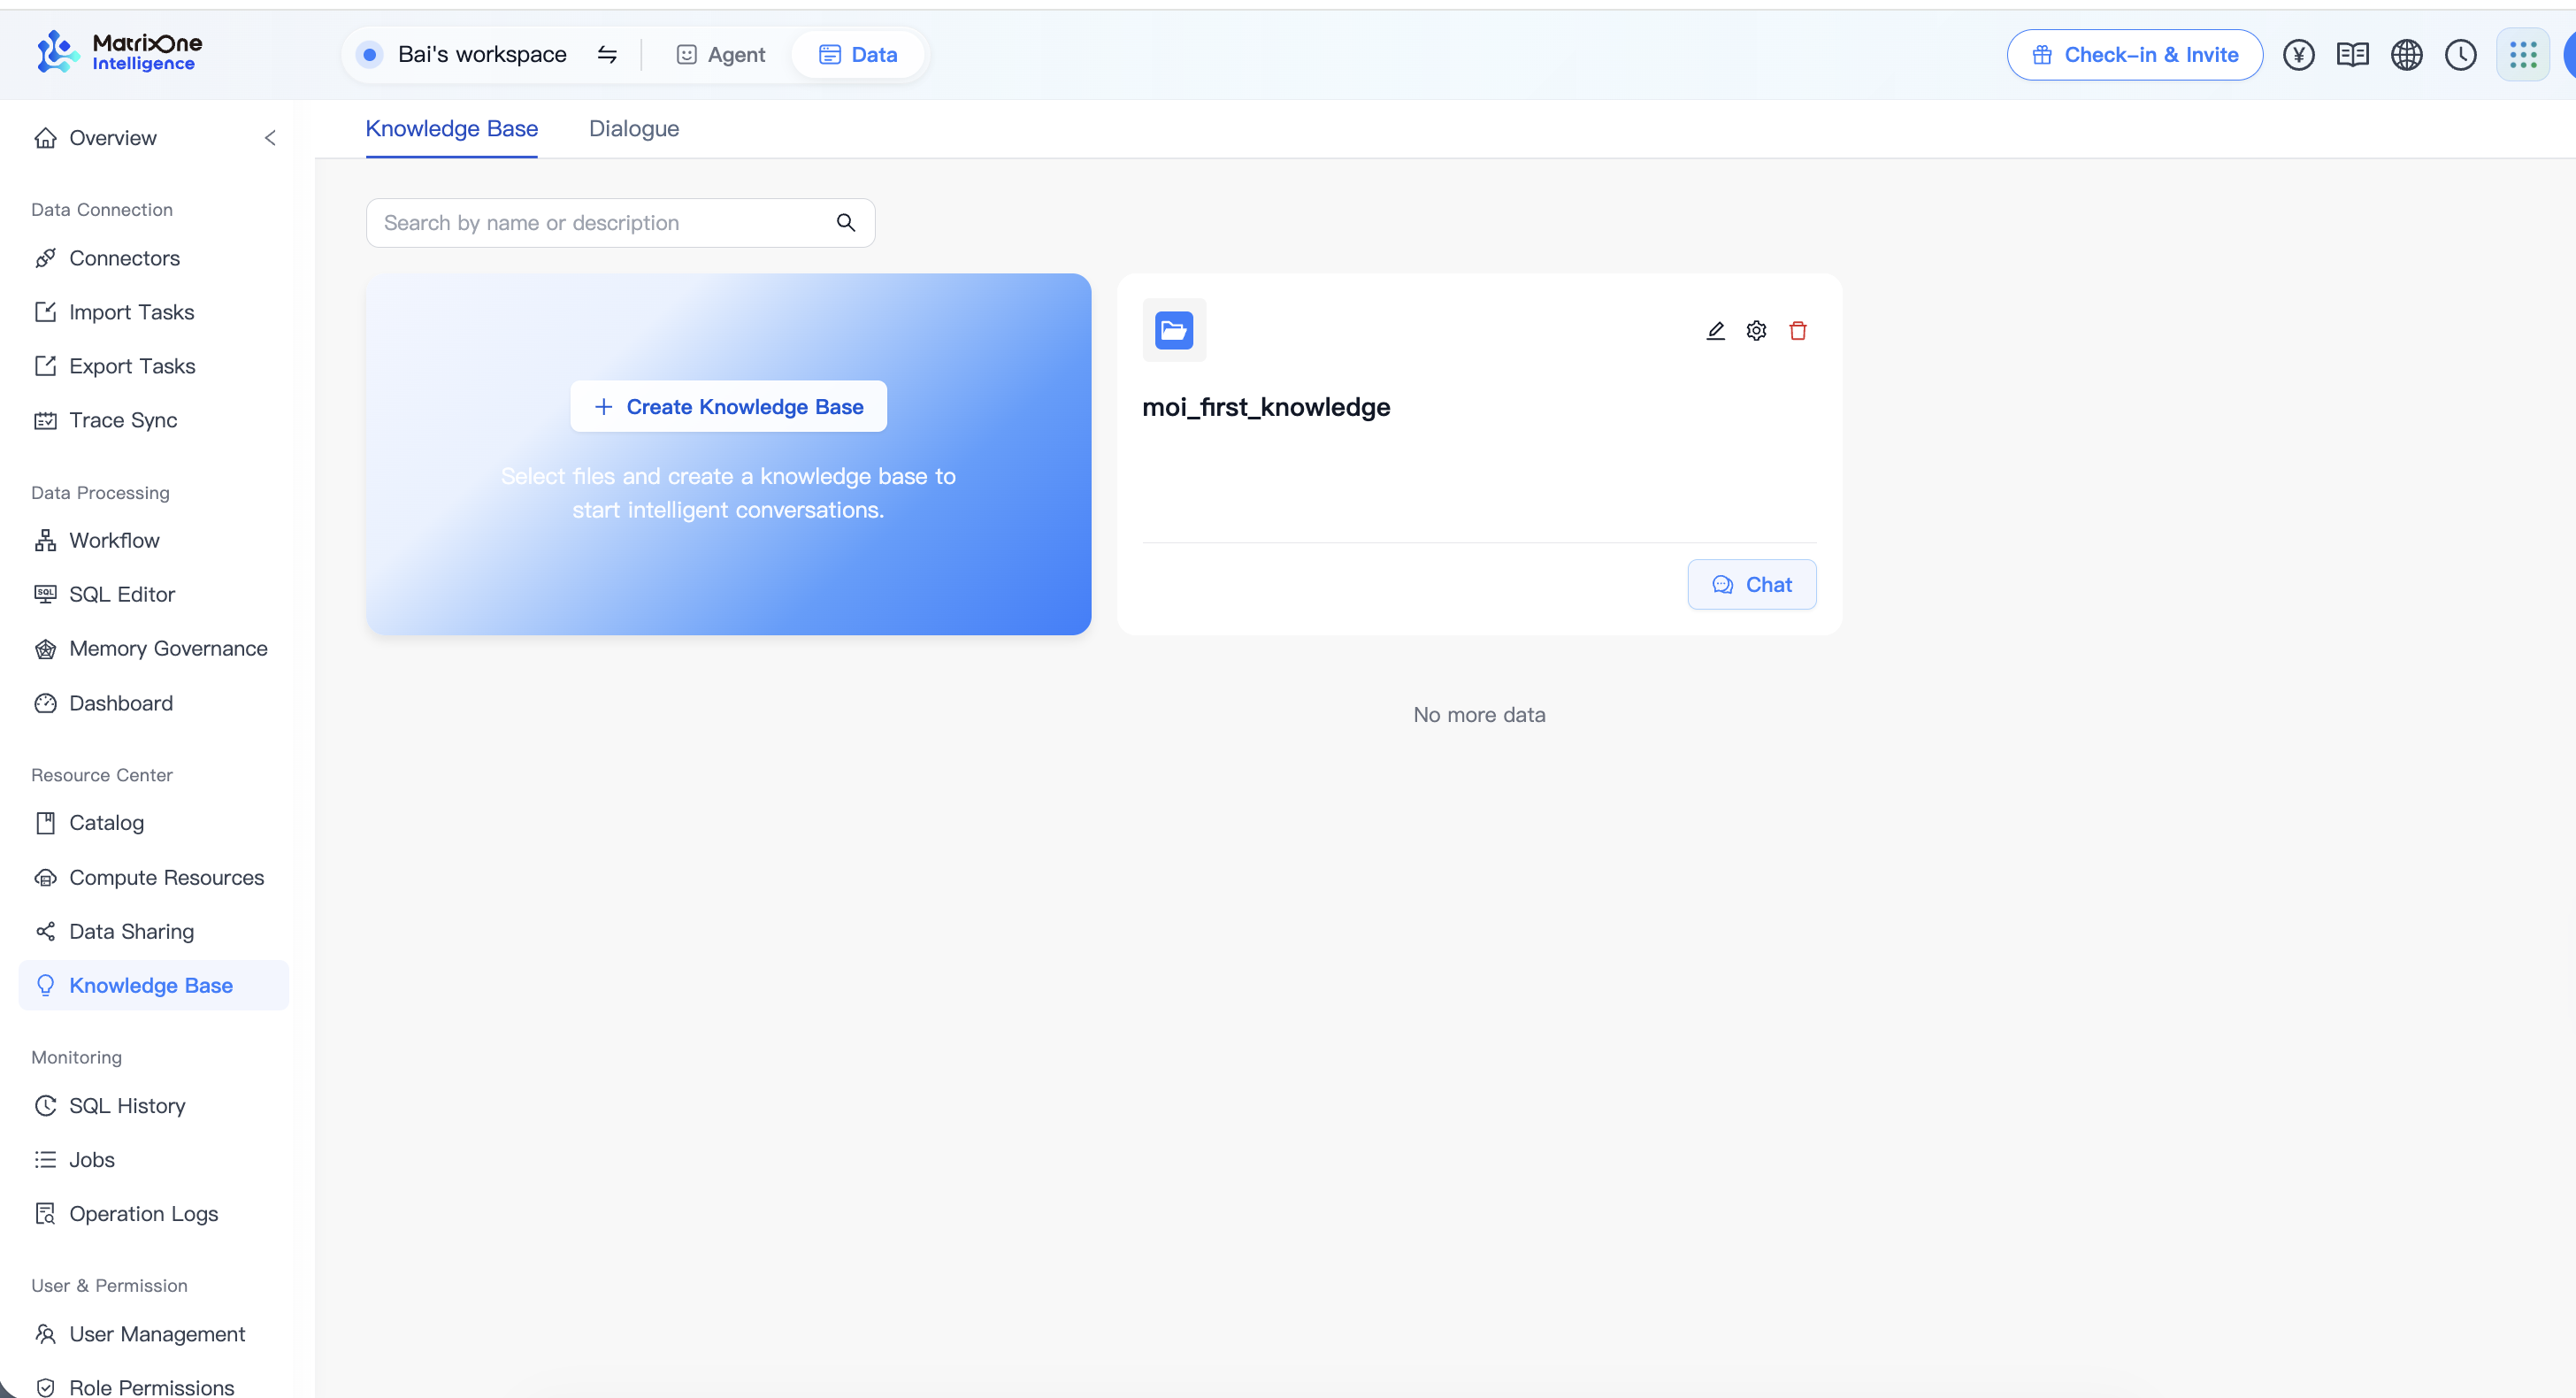Select the Knowledge Base tab

pyautogui.click(x=451, y=129)
